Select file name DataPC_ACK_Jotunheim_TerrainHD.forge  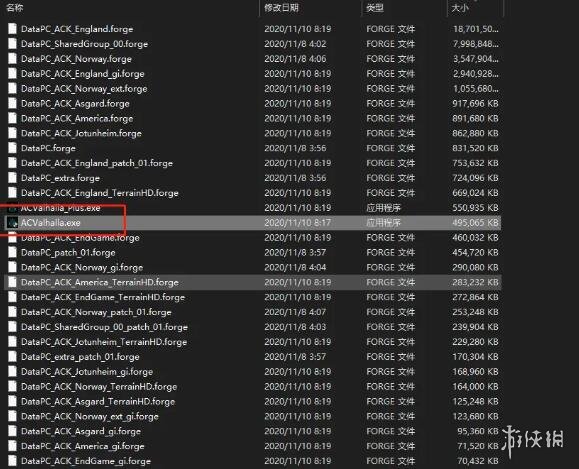click(104, 342)
